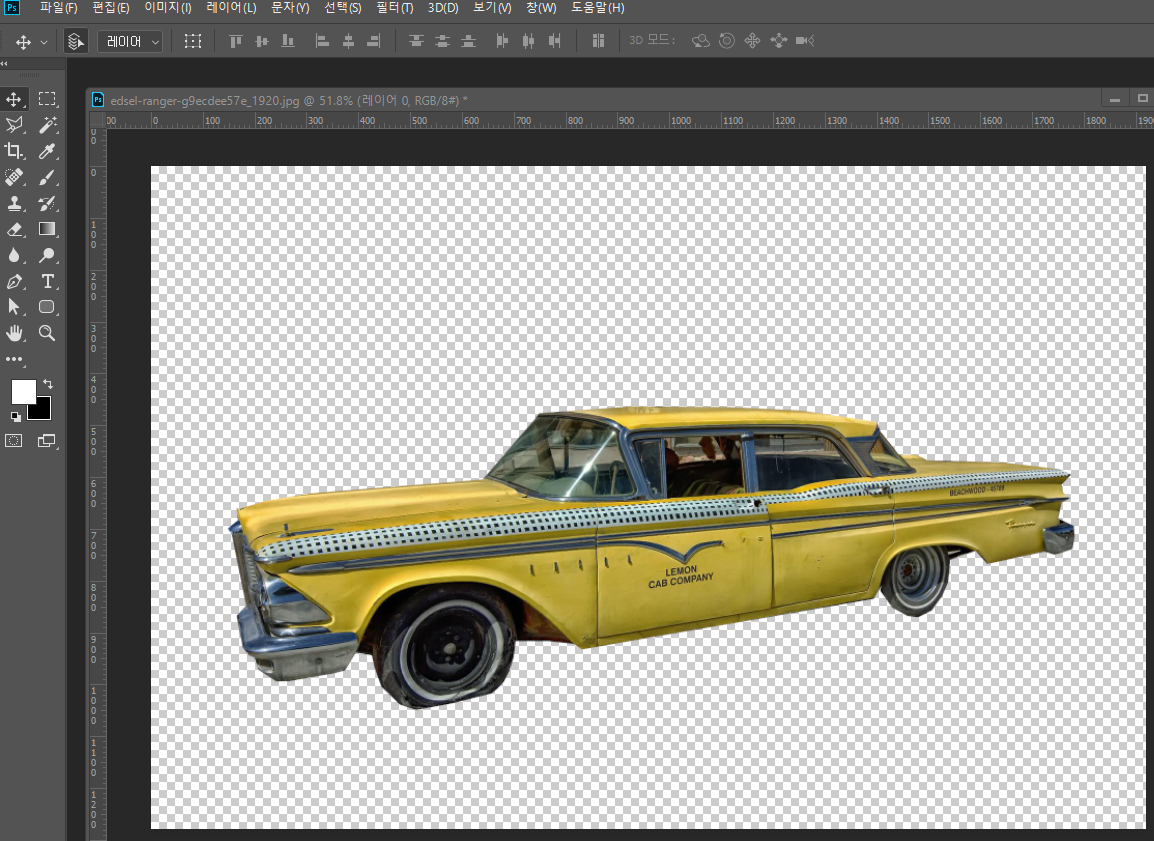Select the Gradient tool
This screenshot has height=841, width=1154.
coord(47,229)
